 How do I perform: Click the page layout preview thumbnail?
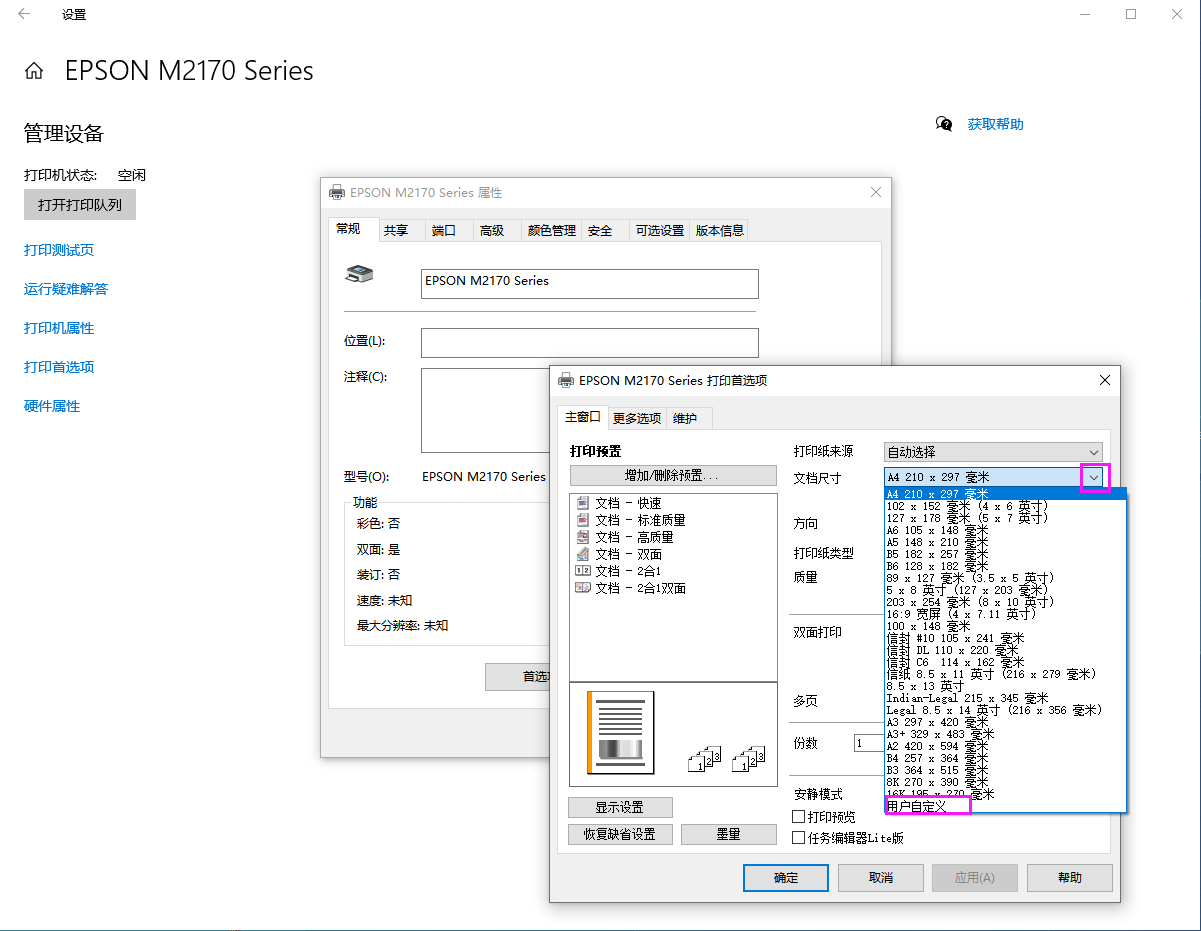click(621, 731)
